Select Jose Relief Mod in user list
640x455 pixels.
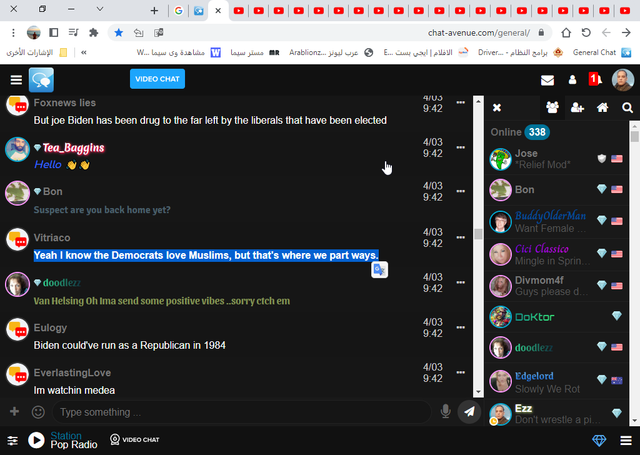pyautogui.click(x=556, y=159)
